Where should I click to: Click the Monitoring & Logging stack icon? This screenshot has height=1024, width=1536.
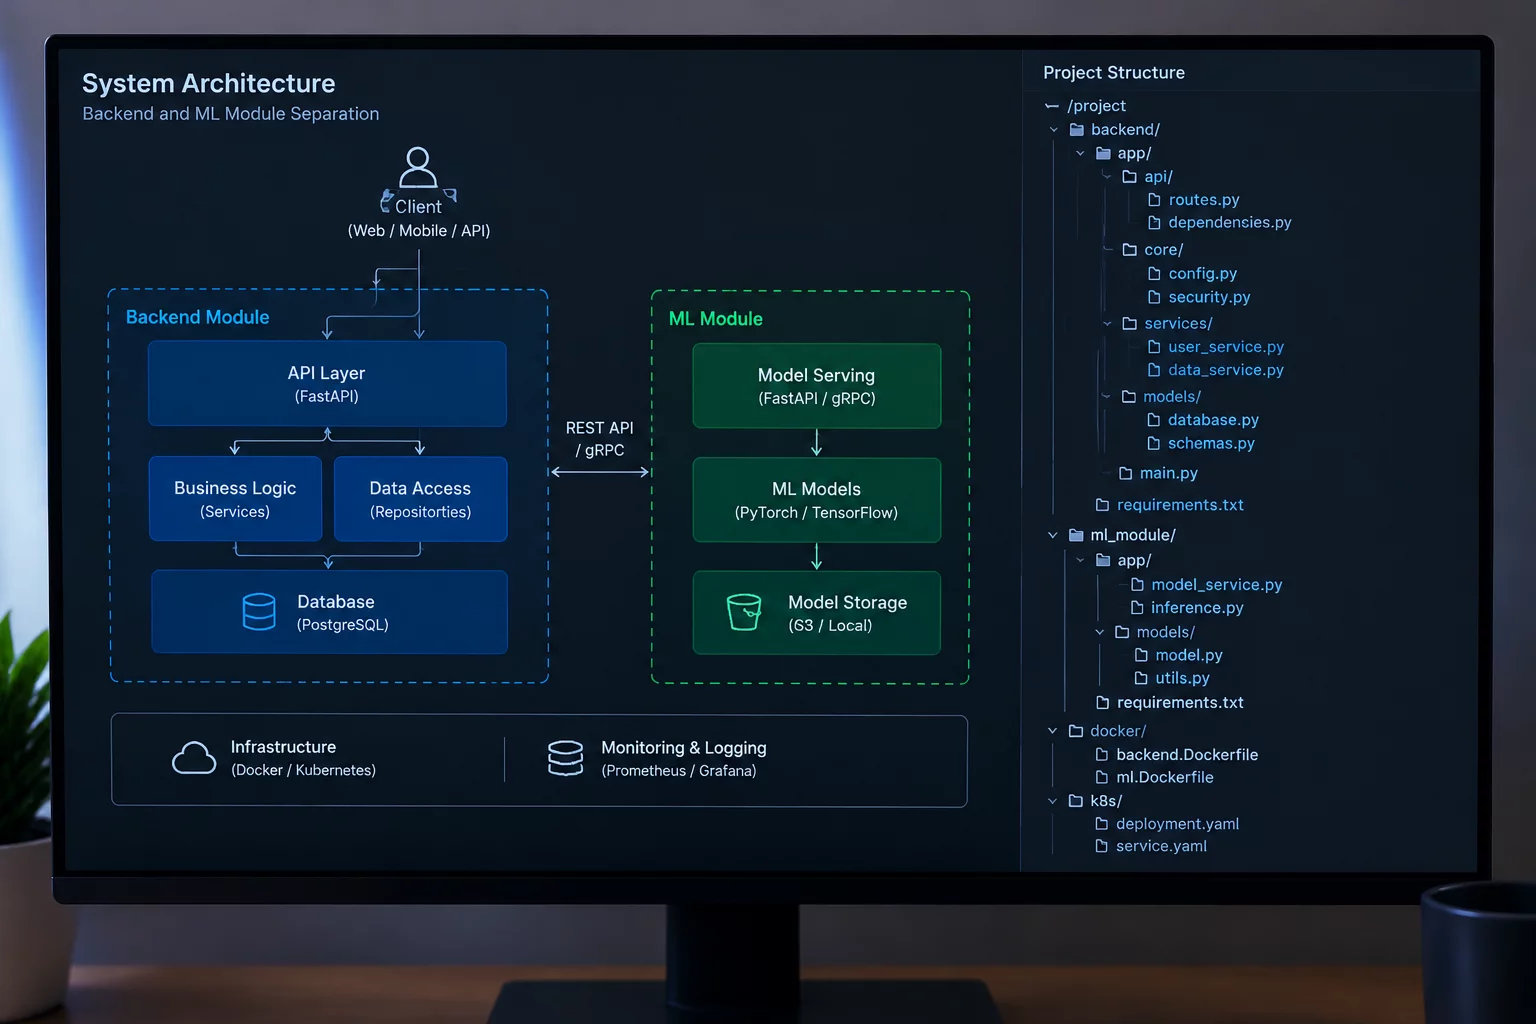click(x=565, y=758)
